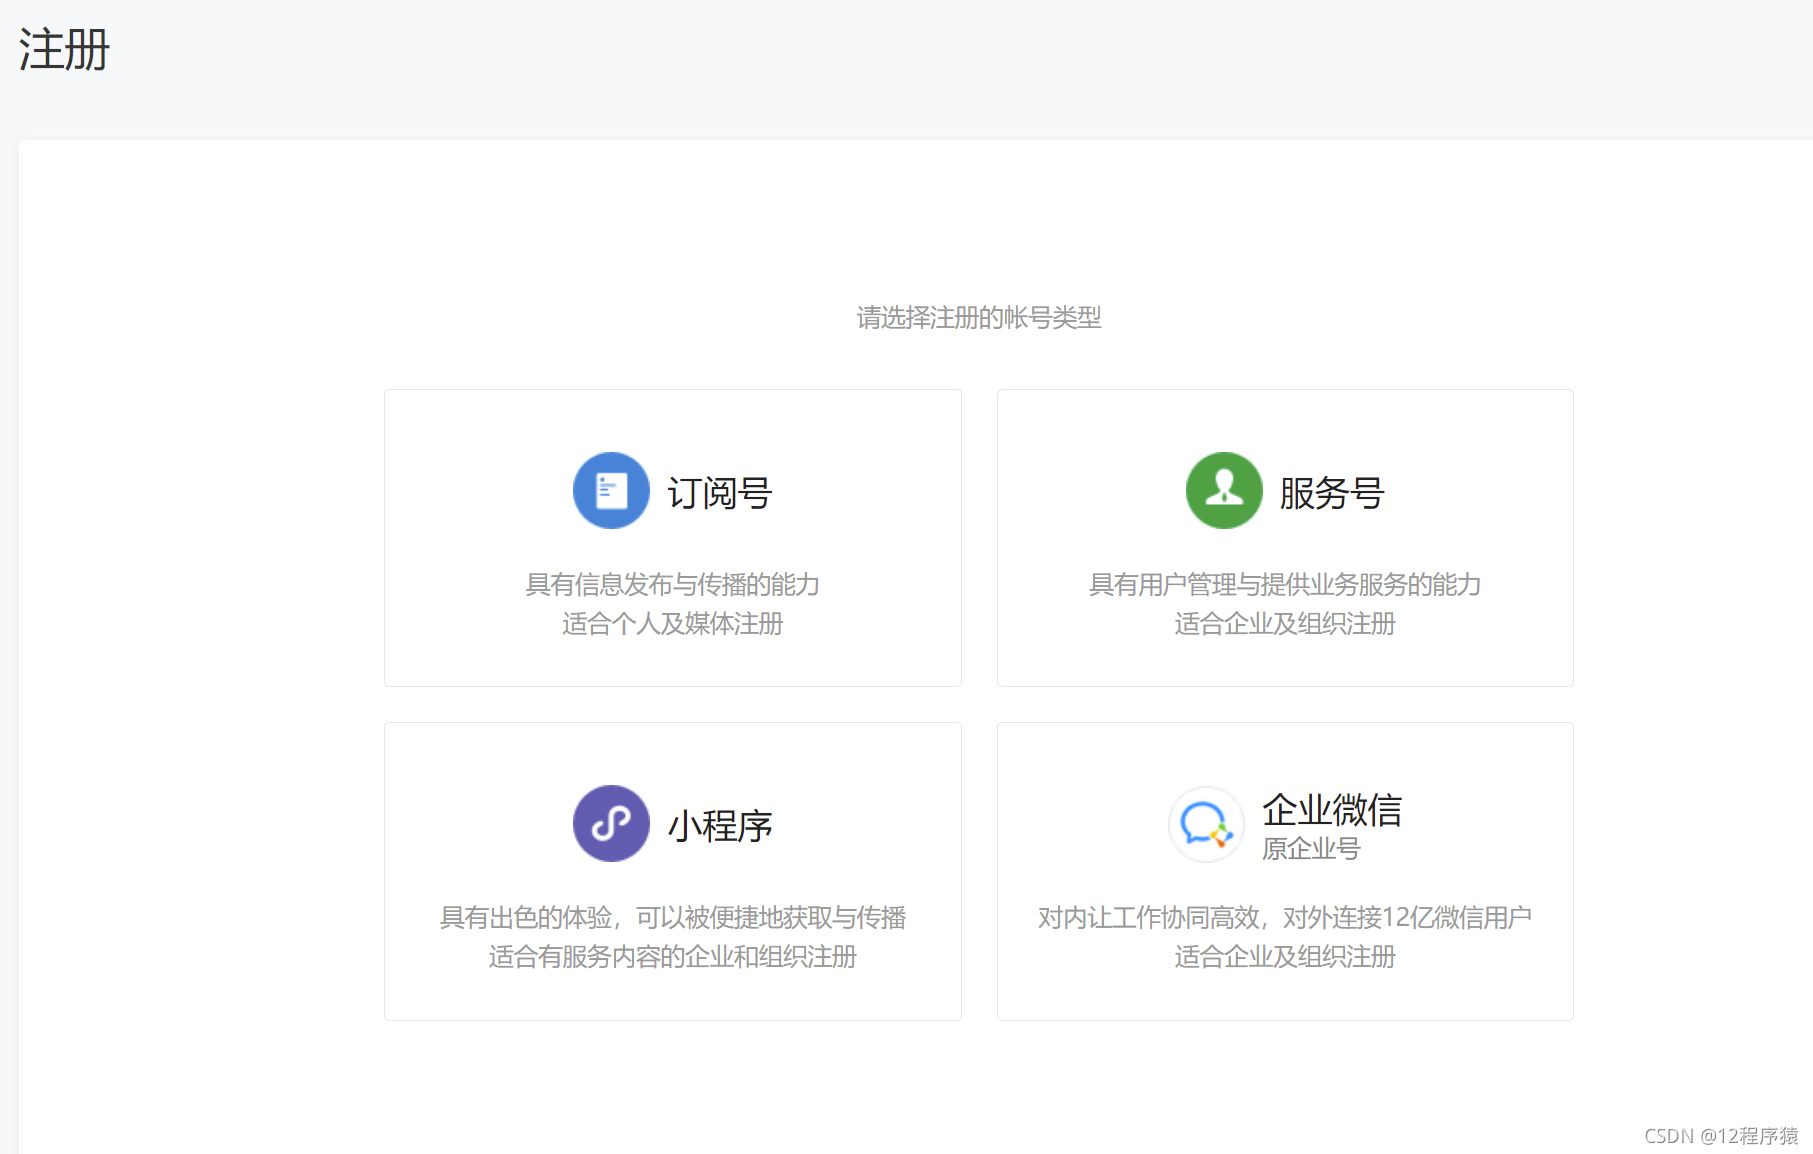Viewport: 1813px width, 1154px height.
Task: Click text 具有信息发布与传播的能力
Action: [x=673, y=584]
